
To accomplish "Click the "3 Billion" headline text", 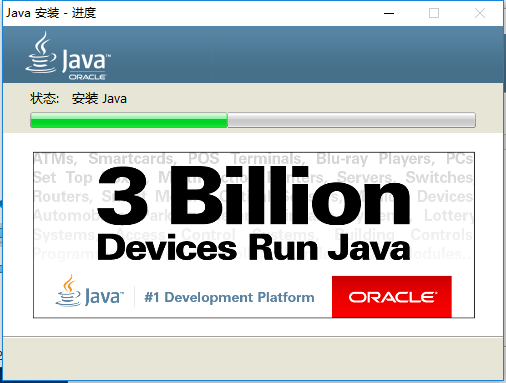I will point(253,196).
